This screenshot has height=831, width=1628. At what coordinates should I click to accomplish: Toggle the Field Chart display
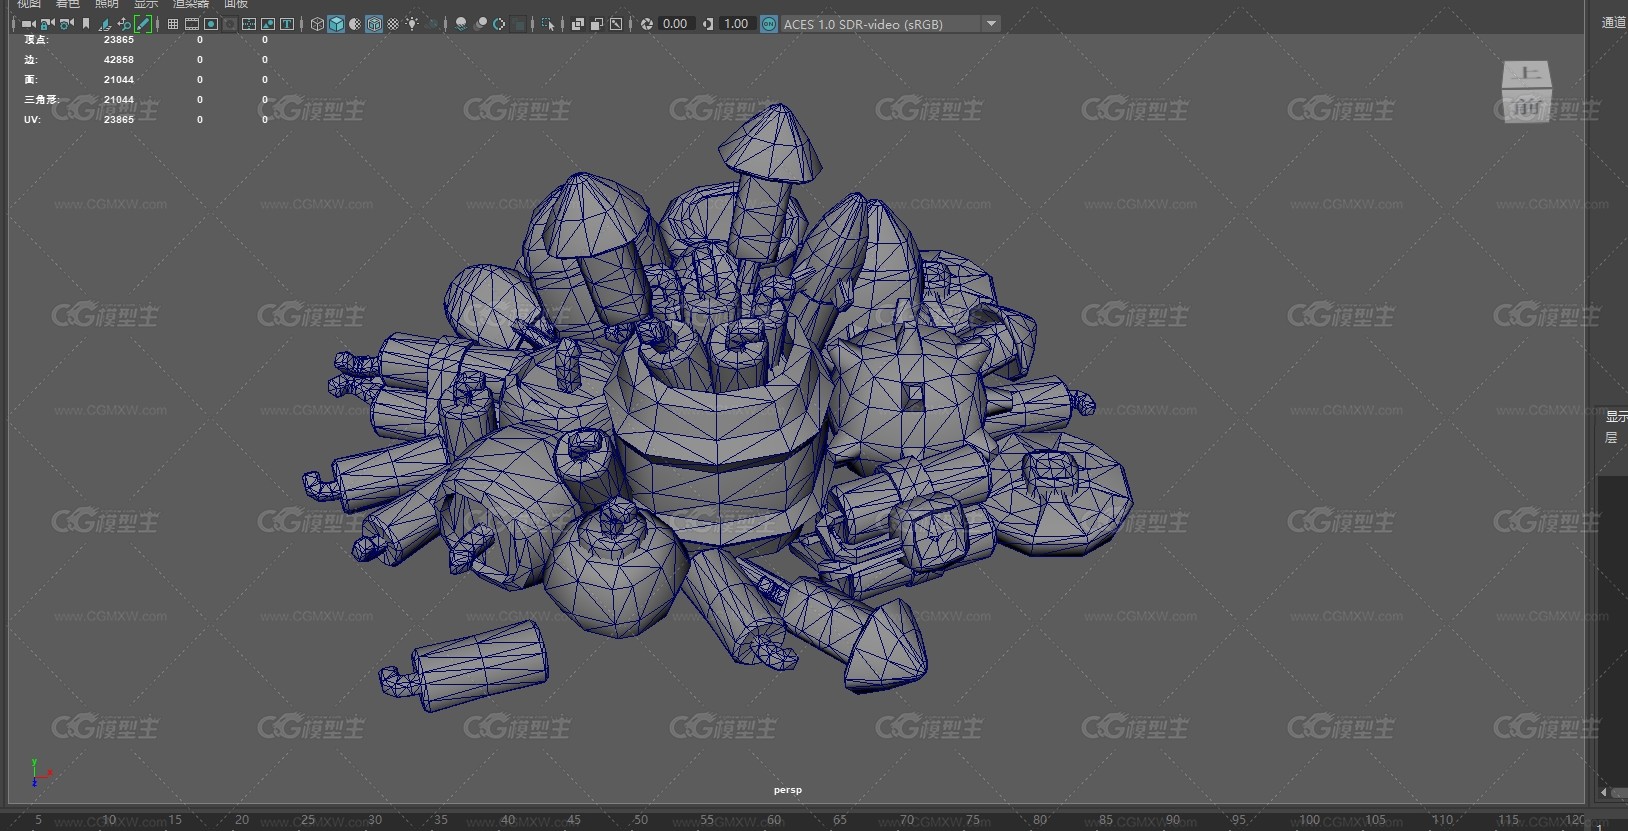click(x=248, y=24)
